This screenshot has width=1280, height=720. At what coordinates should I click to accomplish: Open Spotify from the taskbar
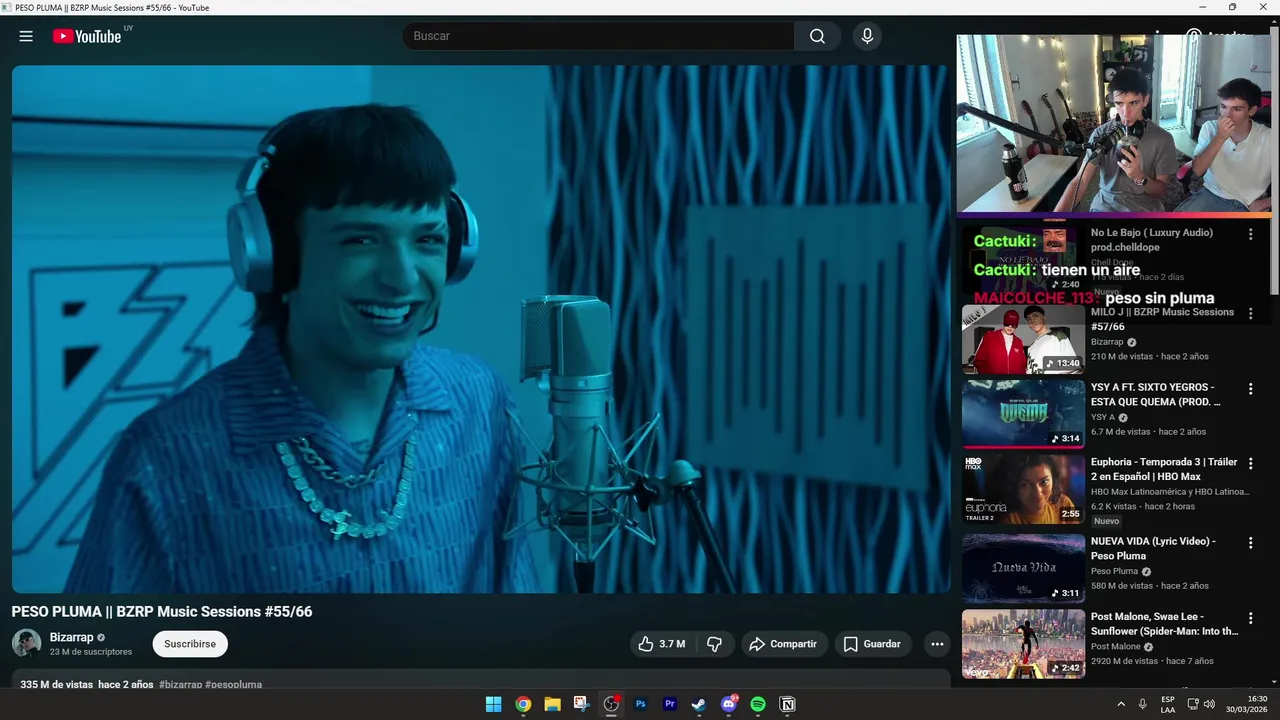click(x=758, y=704)
